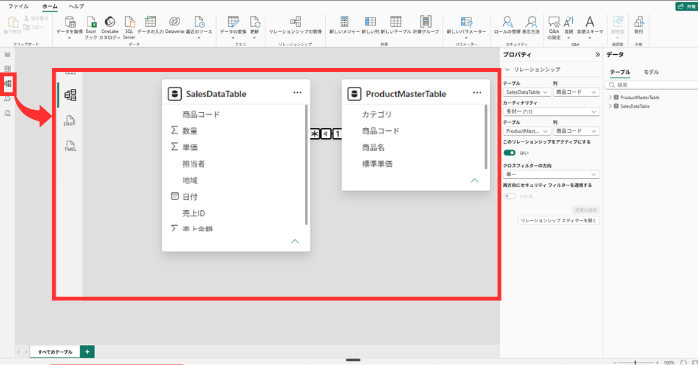Collapse the リレーションシップ section
This screenshot has width=698, height=365.
pos(507,69)
